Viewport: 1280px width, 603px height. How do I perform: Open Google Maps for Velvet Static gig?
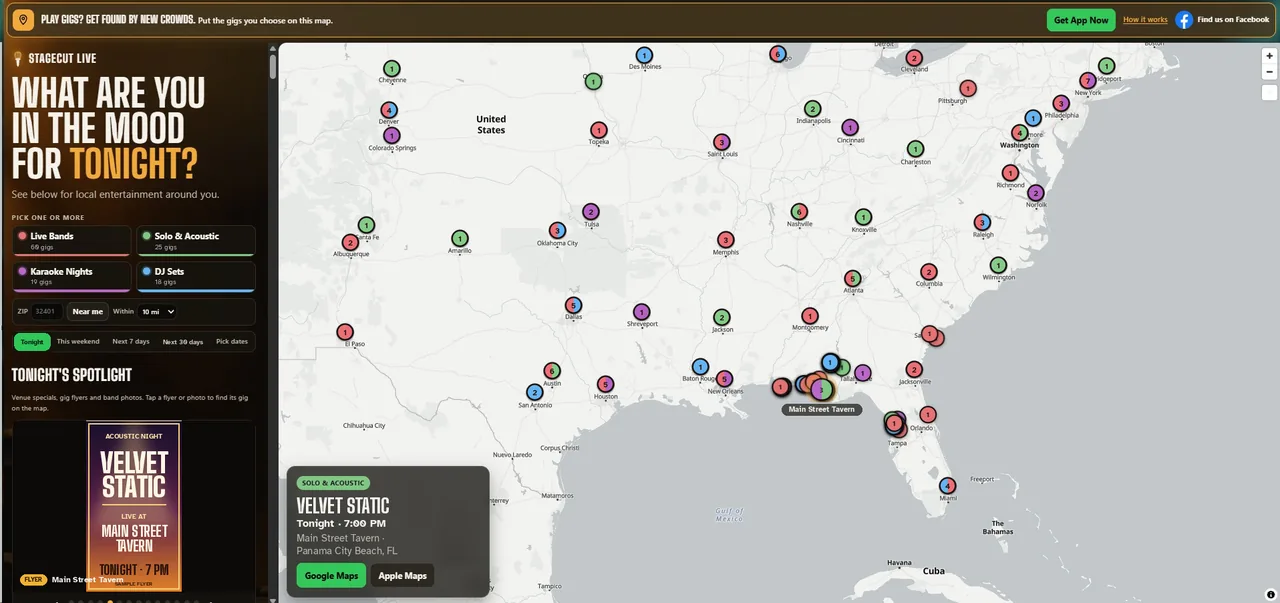click(331, 576)
